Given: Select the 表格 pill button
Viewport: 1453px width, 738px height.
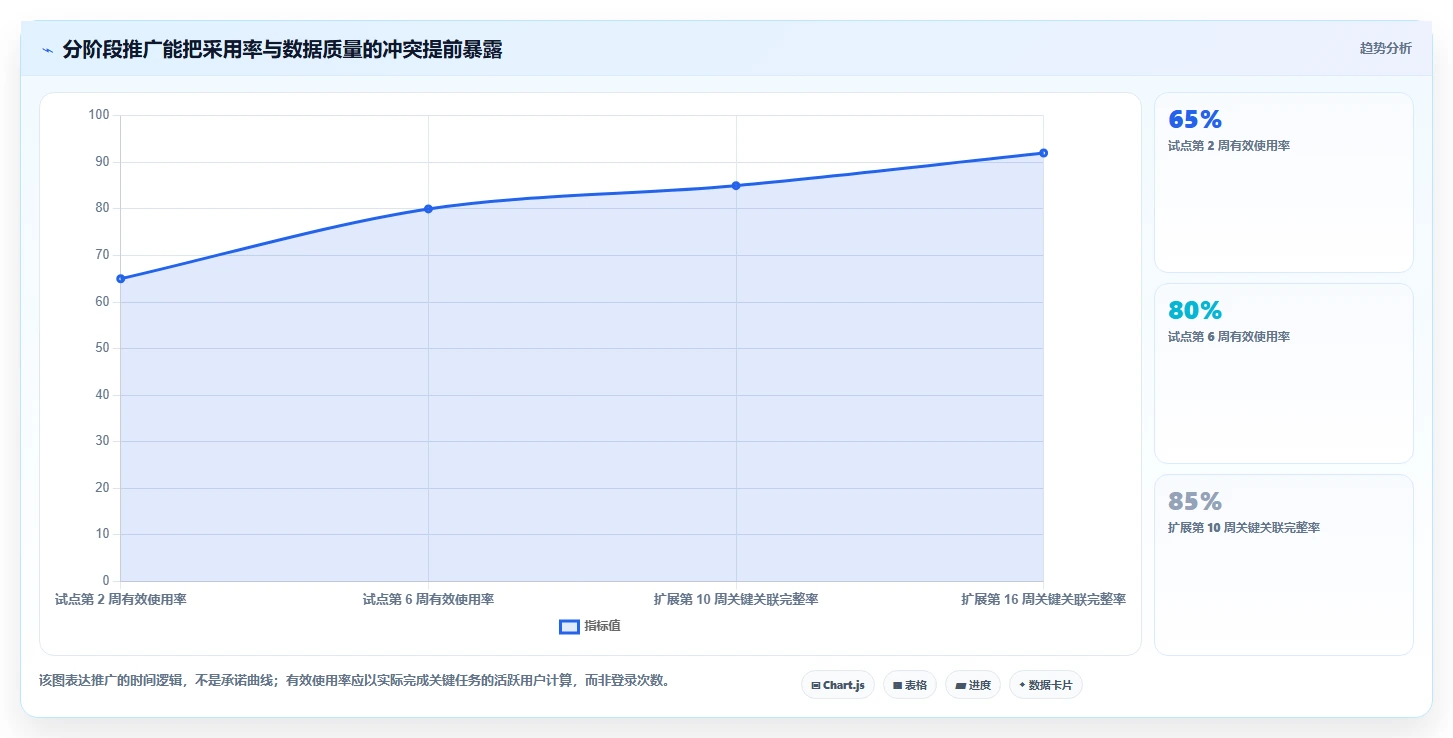Looking at the screenshot, I should coord(910,685).
